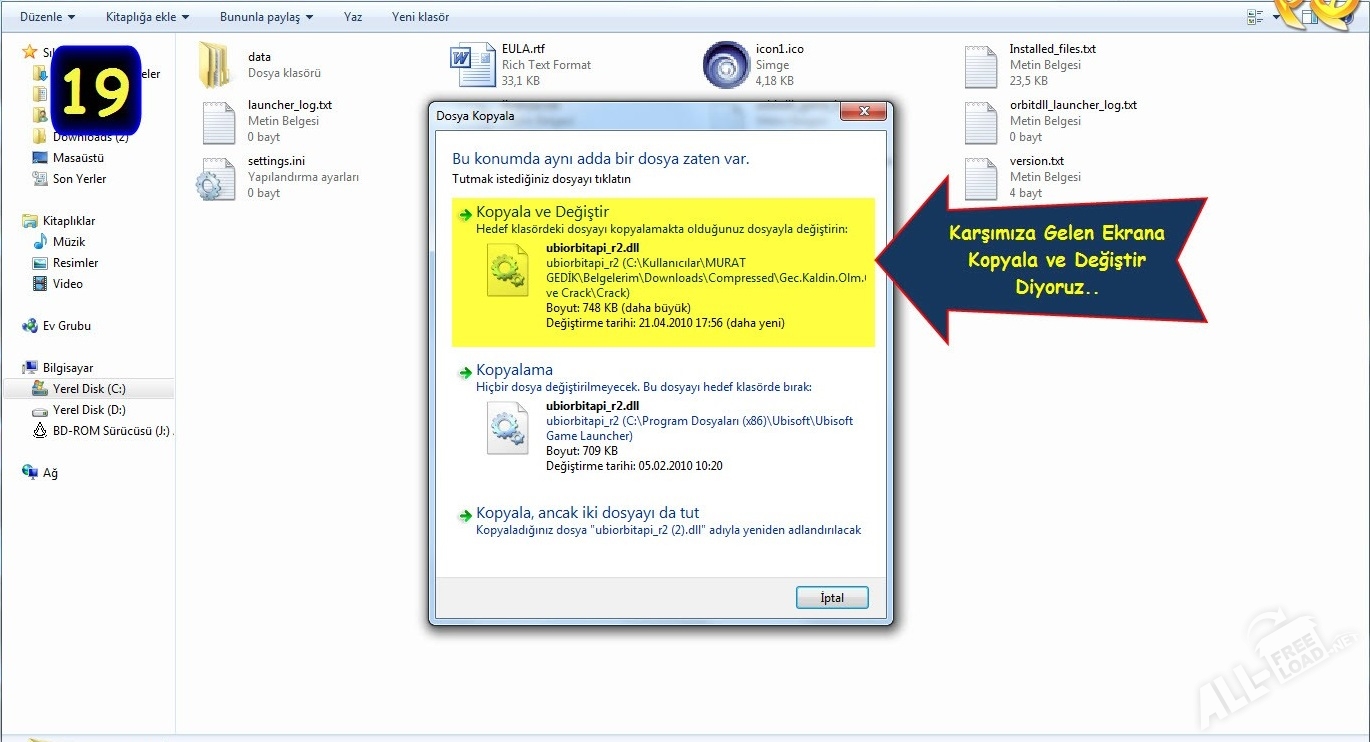
Task: Click Yaz in the toolbar
Action: tap(353, 17)
